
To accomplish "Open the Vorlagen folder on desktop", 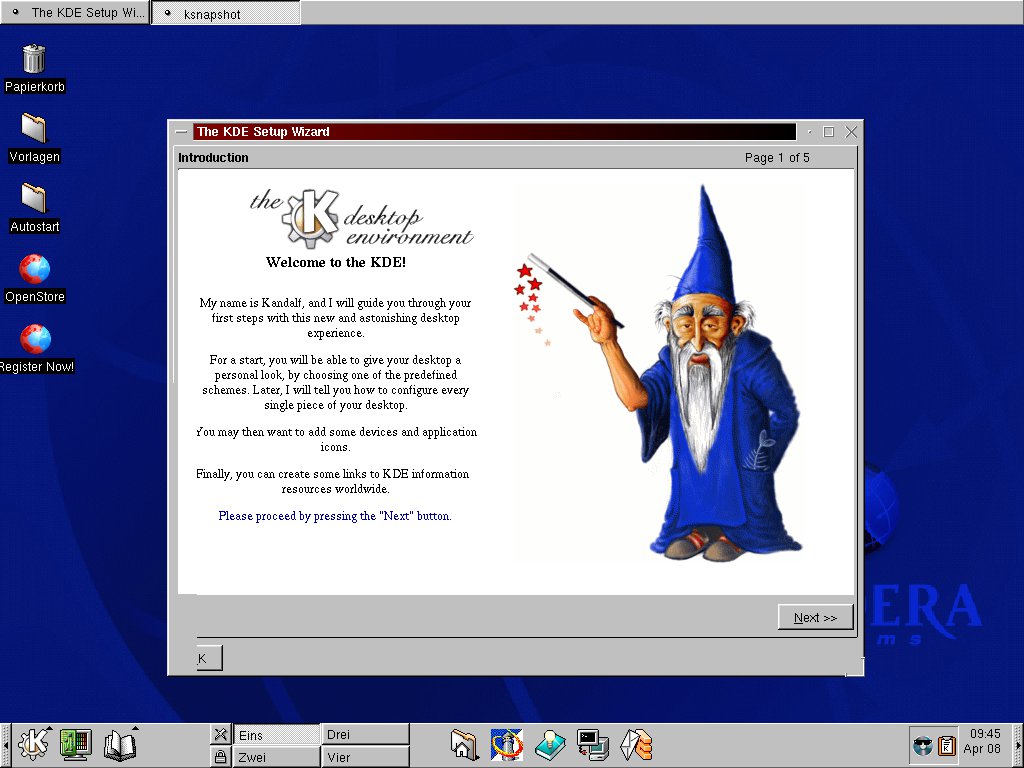I will 34,138.
